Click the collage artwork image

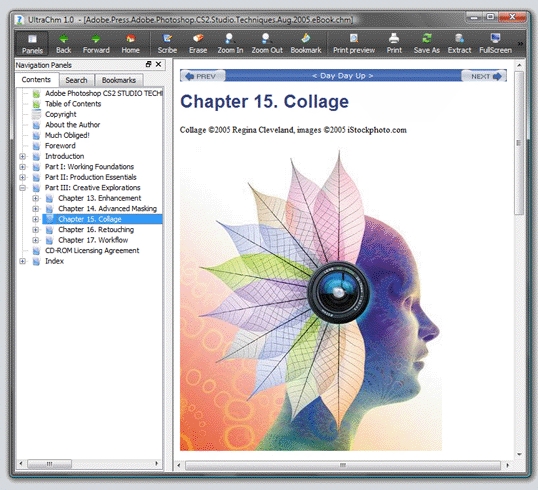pos(311,300)
